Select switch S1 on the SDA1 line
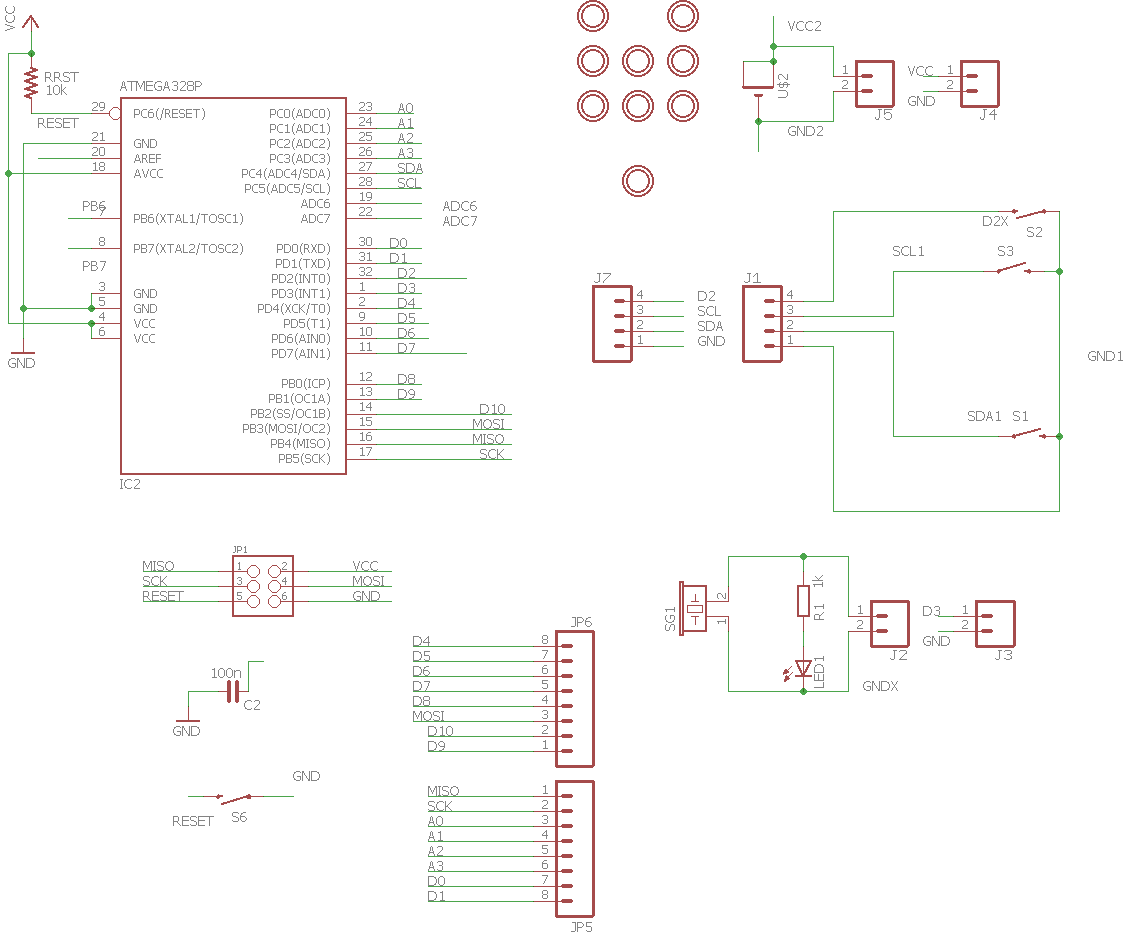 [1028, 434]
